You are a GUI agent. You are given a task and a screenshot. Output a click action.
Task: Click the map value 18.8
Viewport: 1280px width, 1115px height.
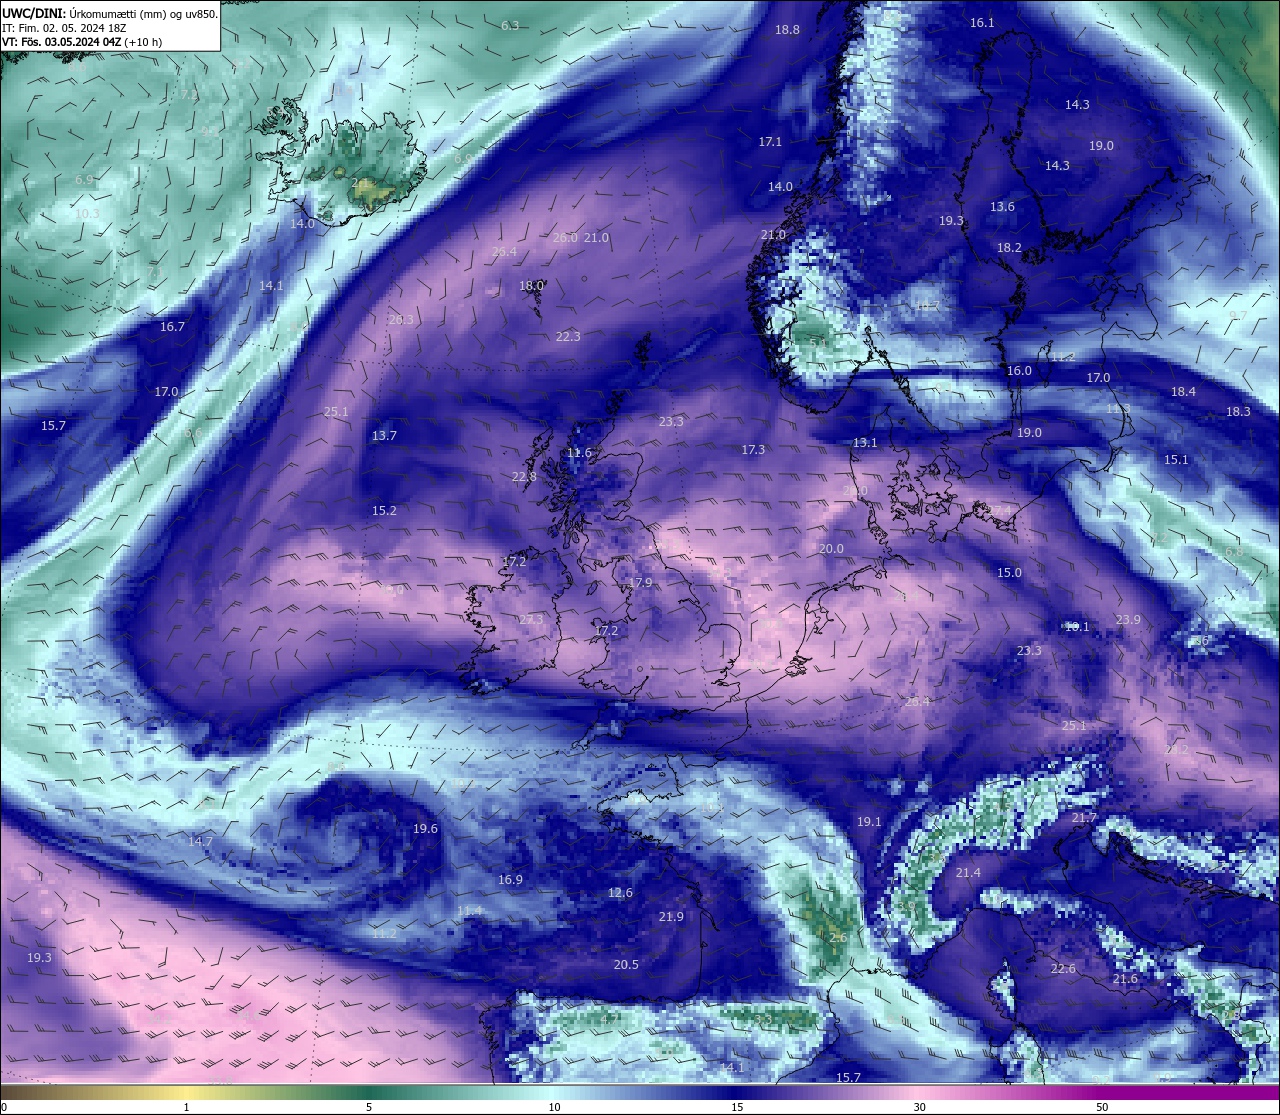click(788, 30)
